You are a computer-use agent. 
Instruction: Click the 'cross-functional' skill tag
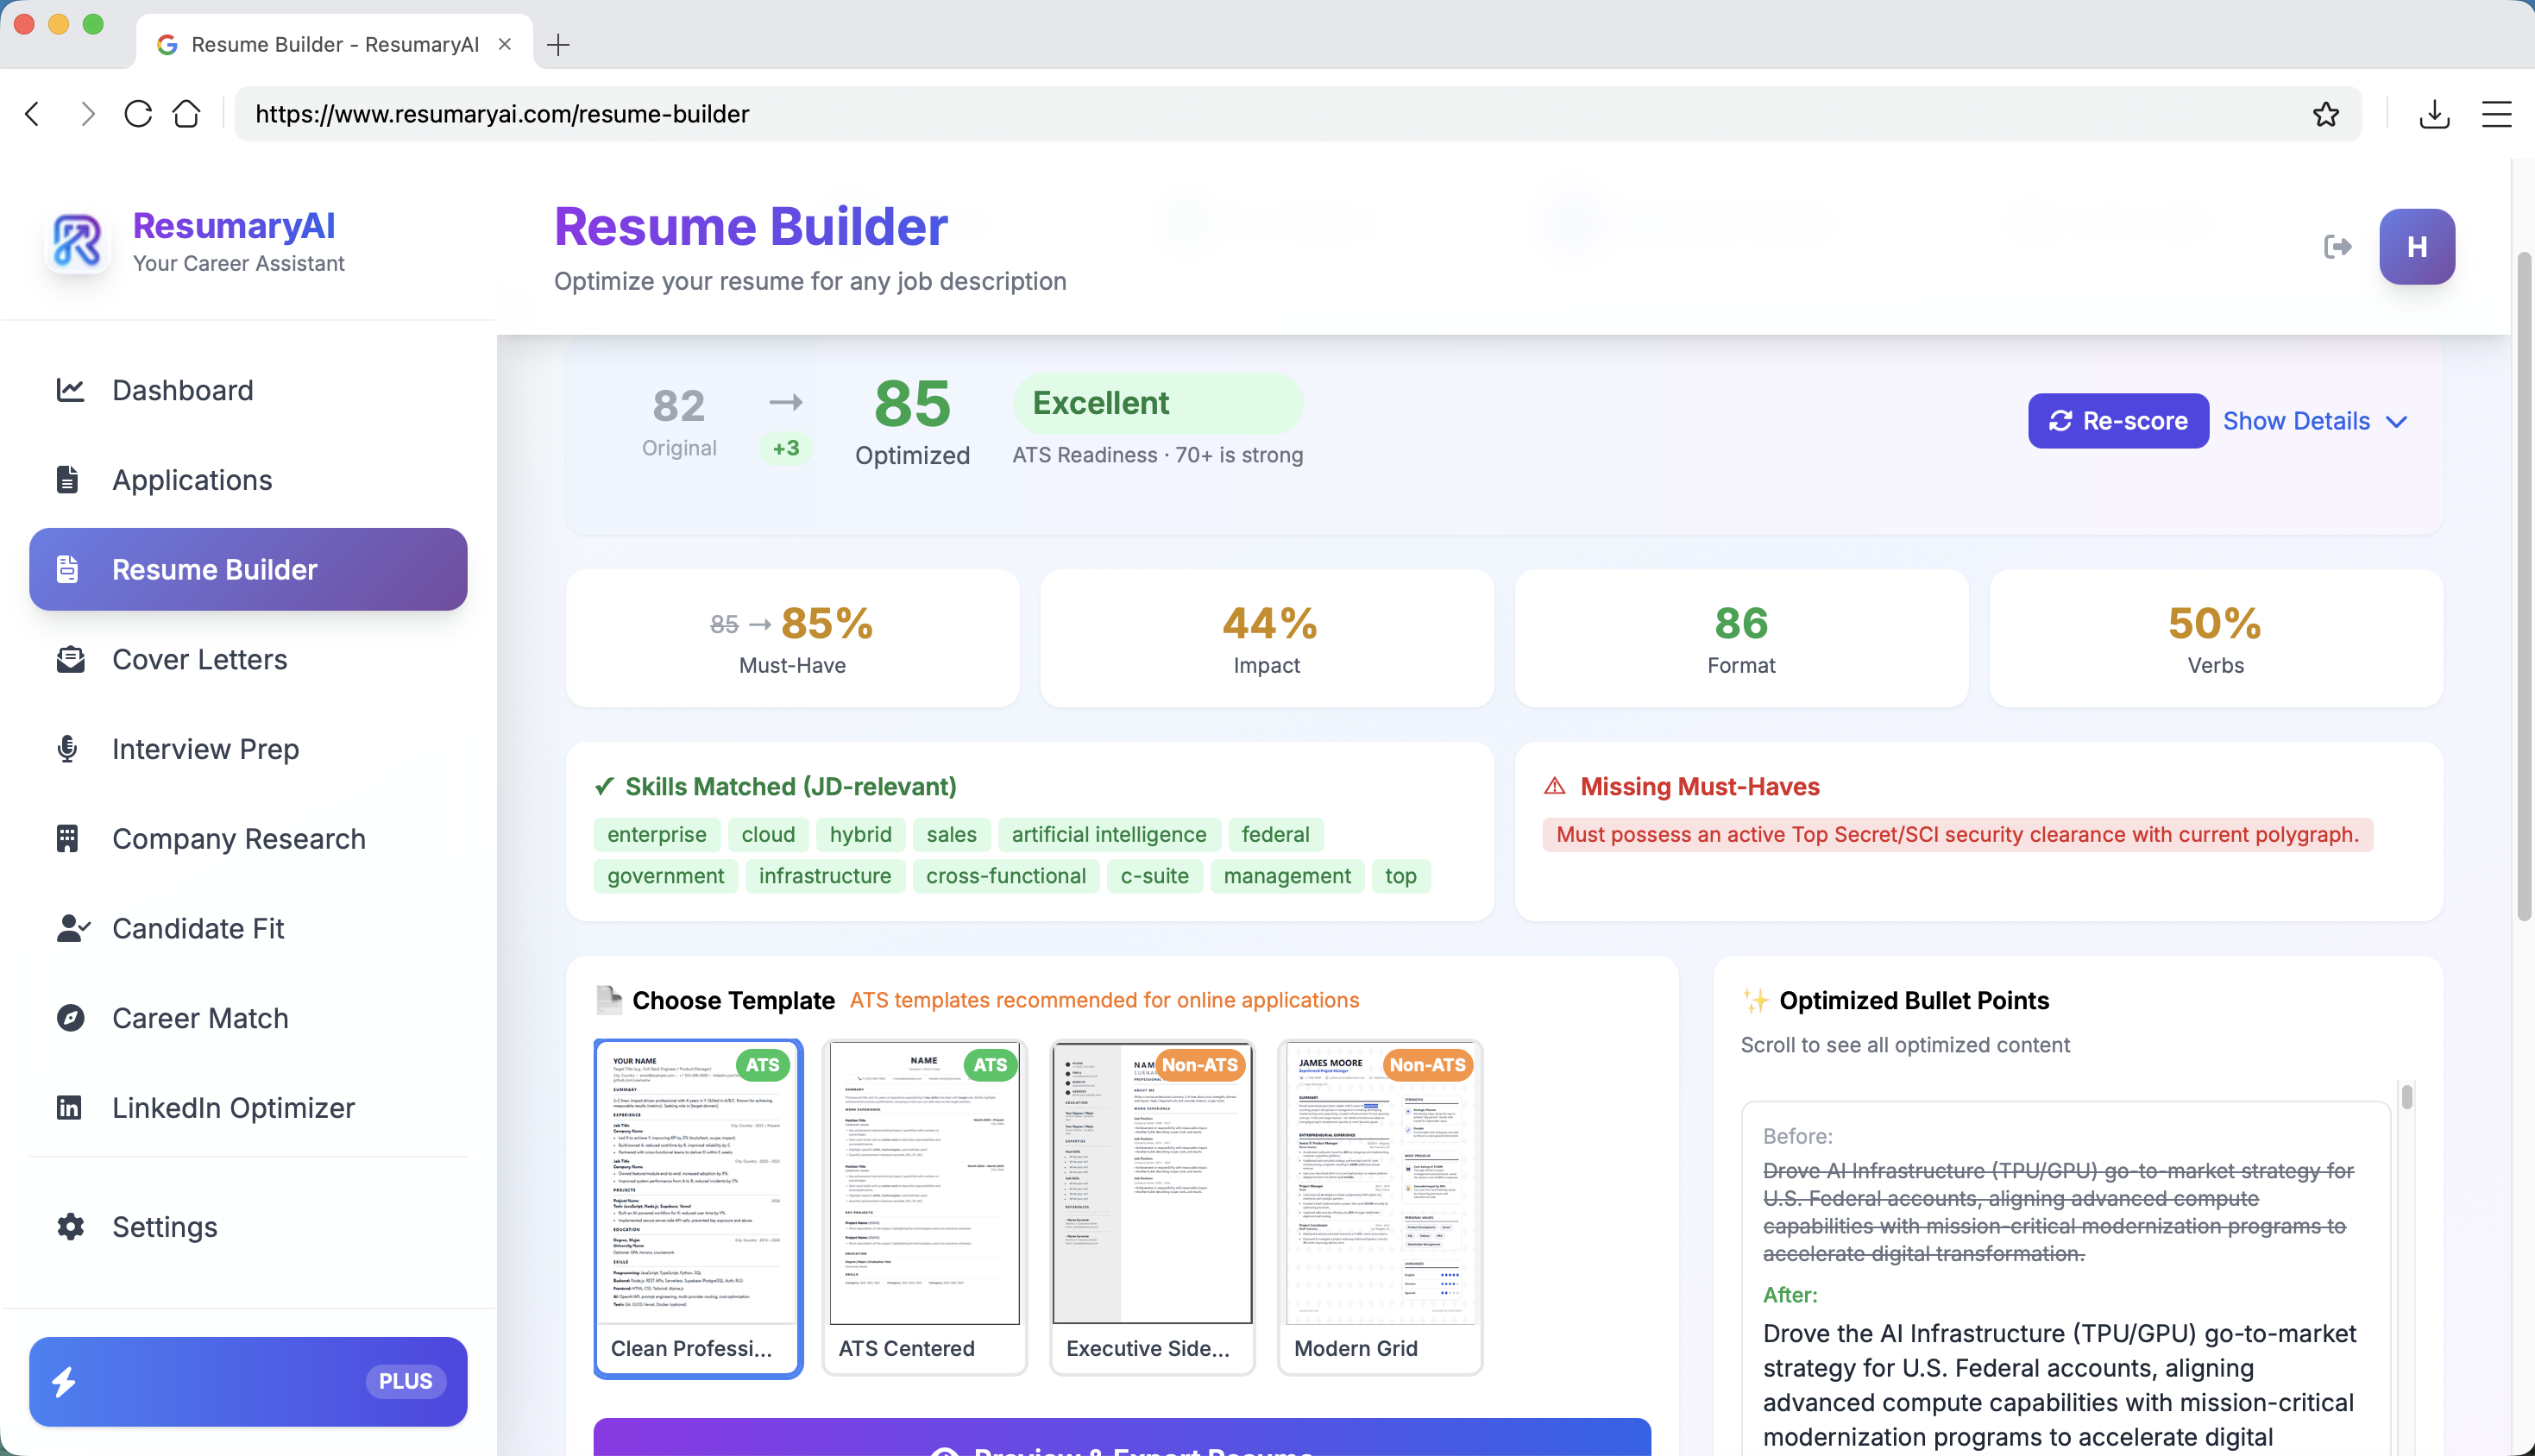[x=1006, y=876]
